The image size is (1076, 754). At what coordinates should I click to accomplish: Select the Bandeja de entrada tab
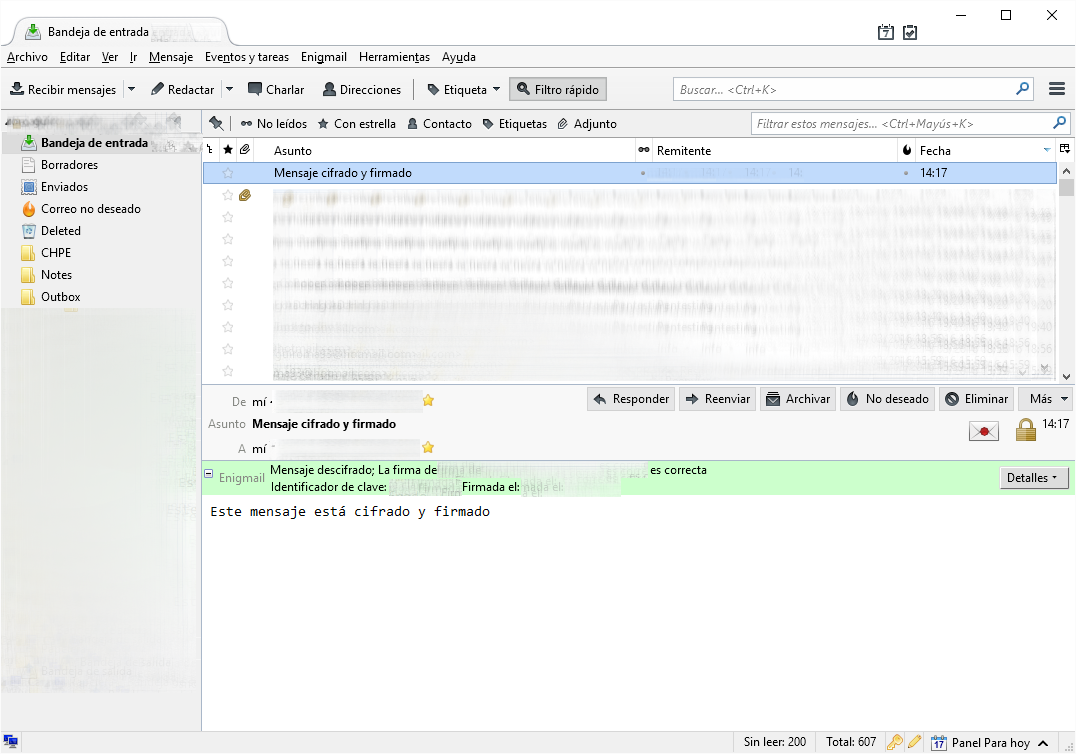[x=120, y=32]
